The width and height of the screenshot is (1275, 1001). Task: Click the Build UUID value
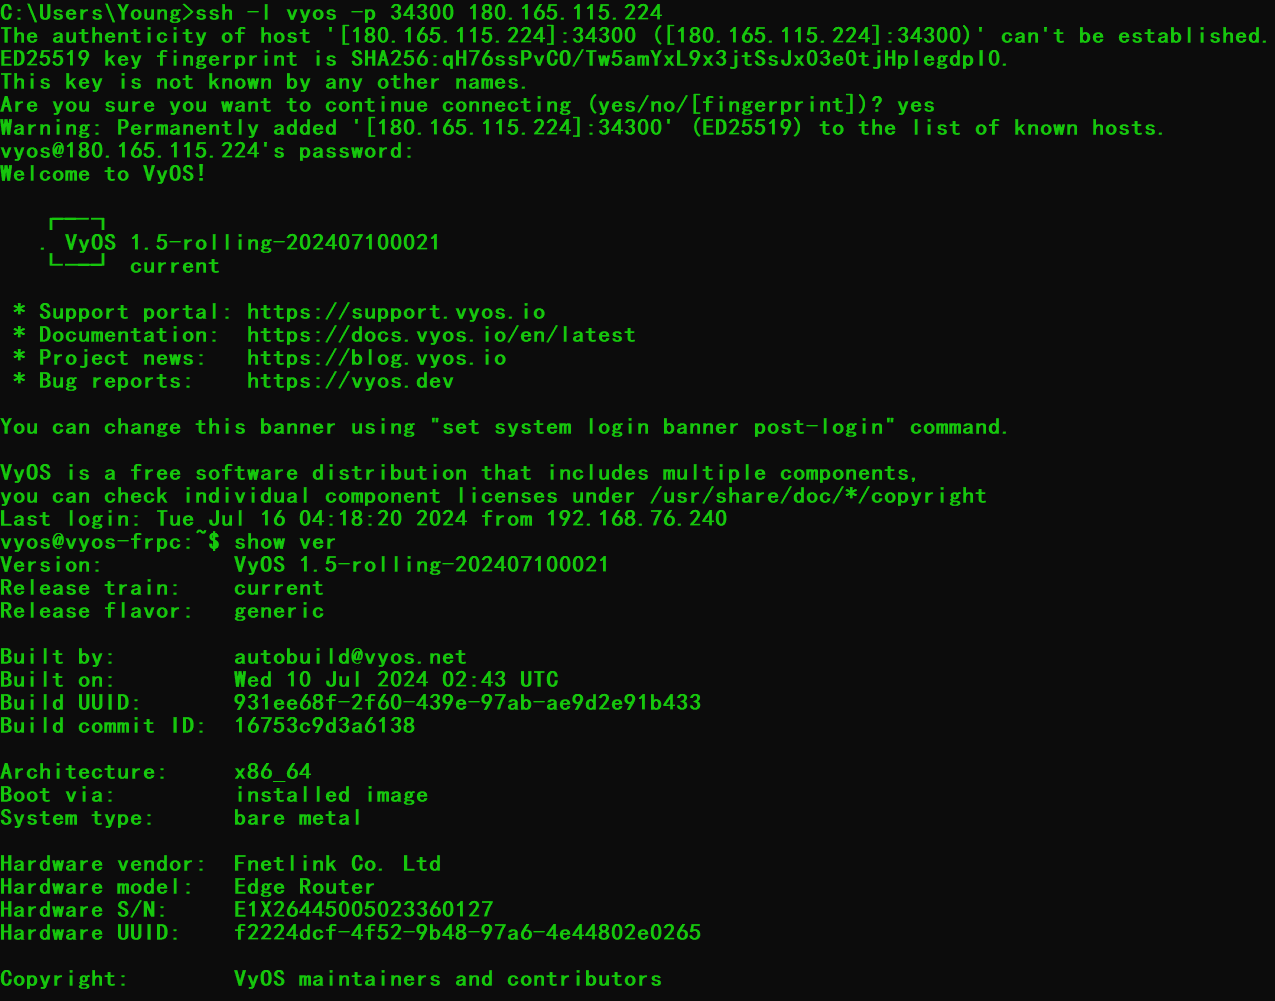(x=467, y=703)
